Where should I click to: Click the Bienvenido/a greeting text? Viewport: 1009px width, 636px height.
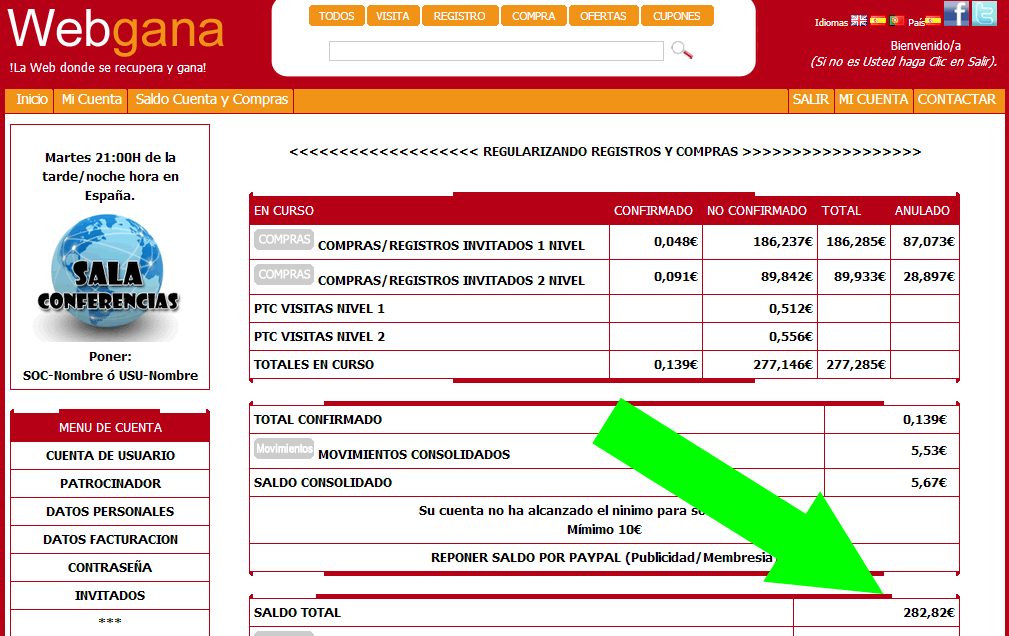coord(925,46)
